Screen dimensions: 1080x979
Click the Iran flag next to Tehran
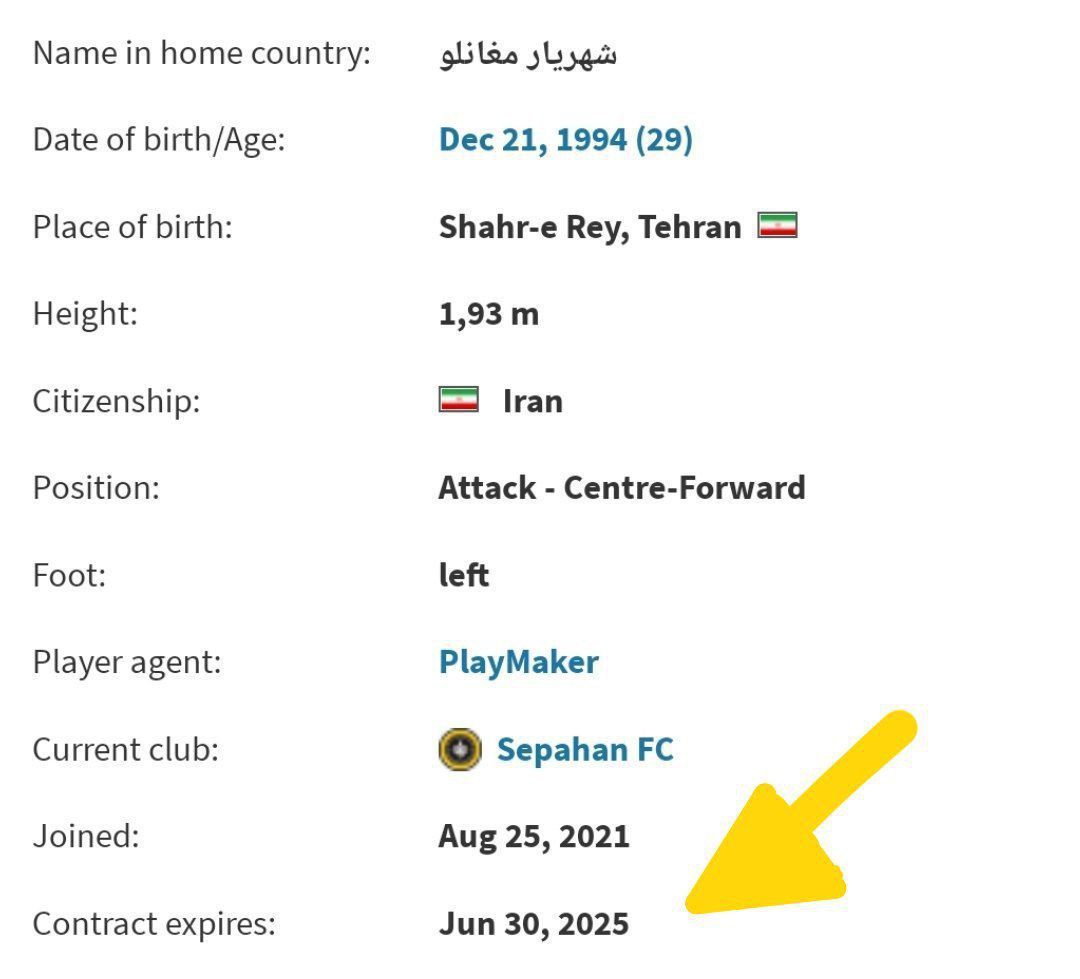pyautogui.click(x=778, y=225)
